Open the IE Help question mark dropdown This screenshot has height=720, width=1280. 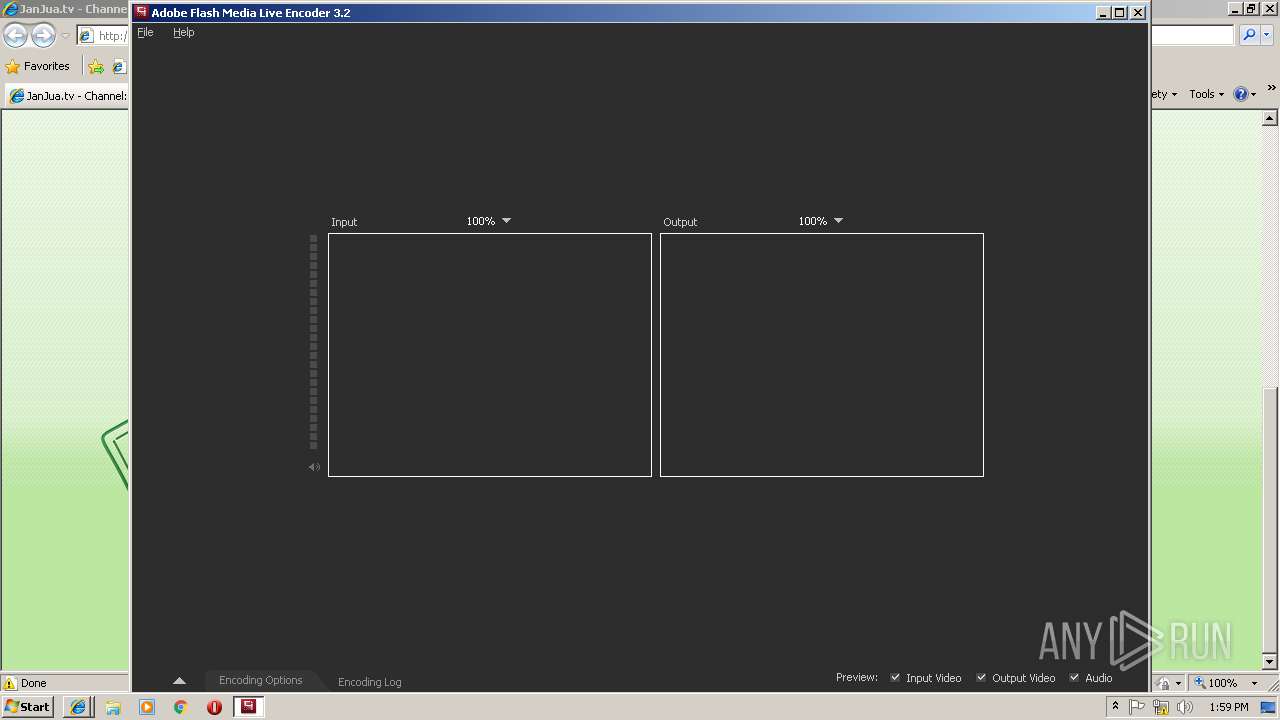(1245, 94)
